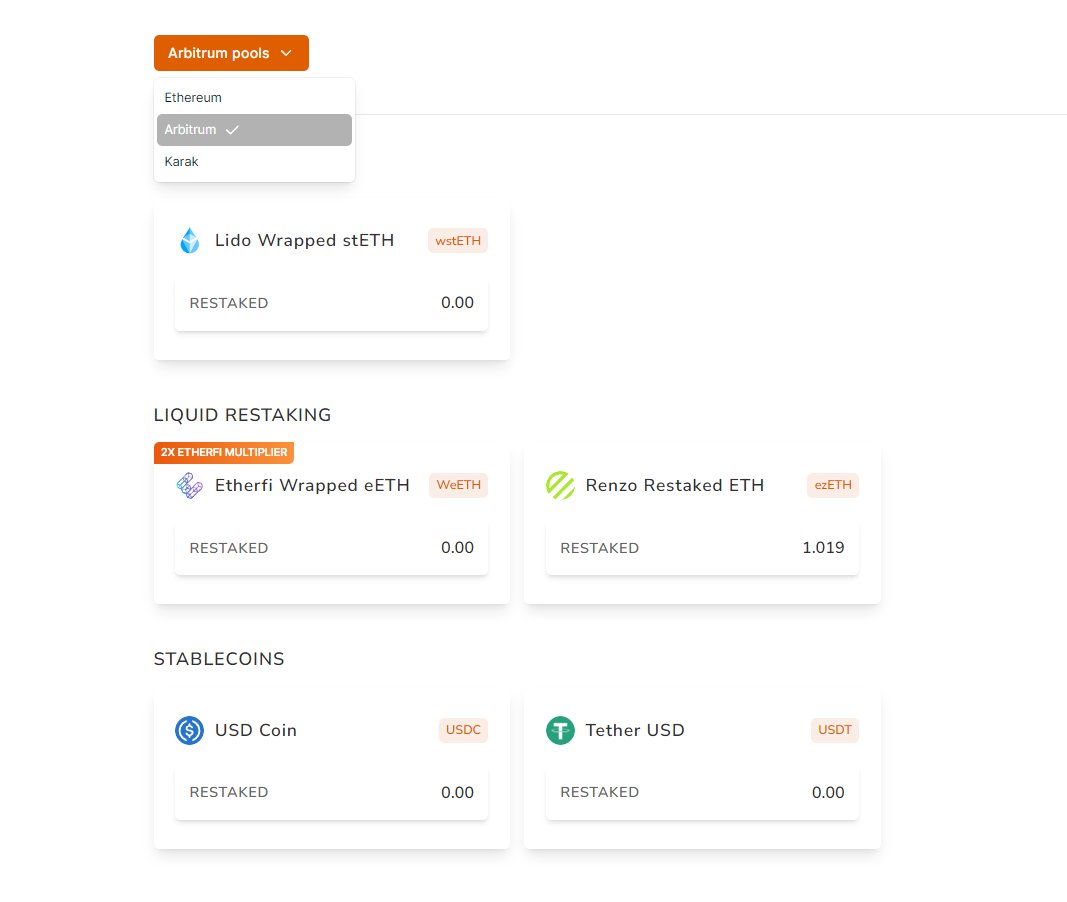The image size is (1067, 902).
Task: Click the Tether USD restaked value 0.00
Action: pyautogui.click(x=828, y=792)
